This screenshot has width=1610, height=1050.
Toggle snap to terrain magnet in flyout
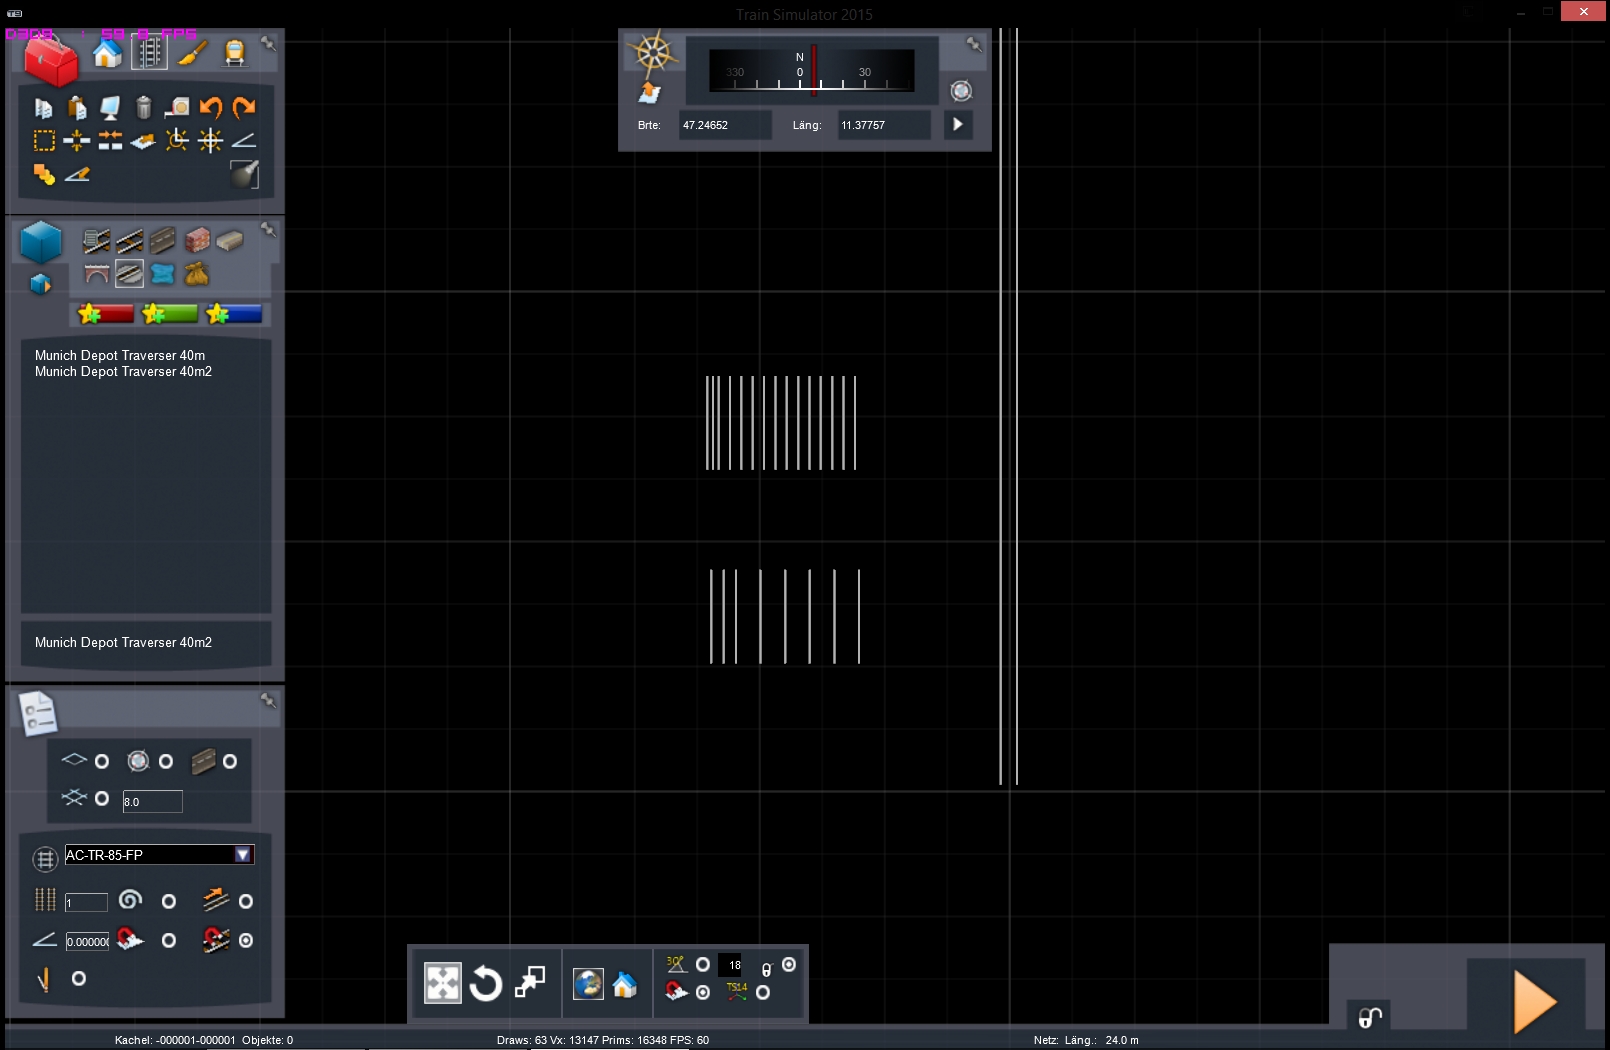point(169,941)
